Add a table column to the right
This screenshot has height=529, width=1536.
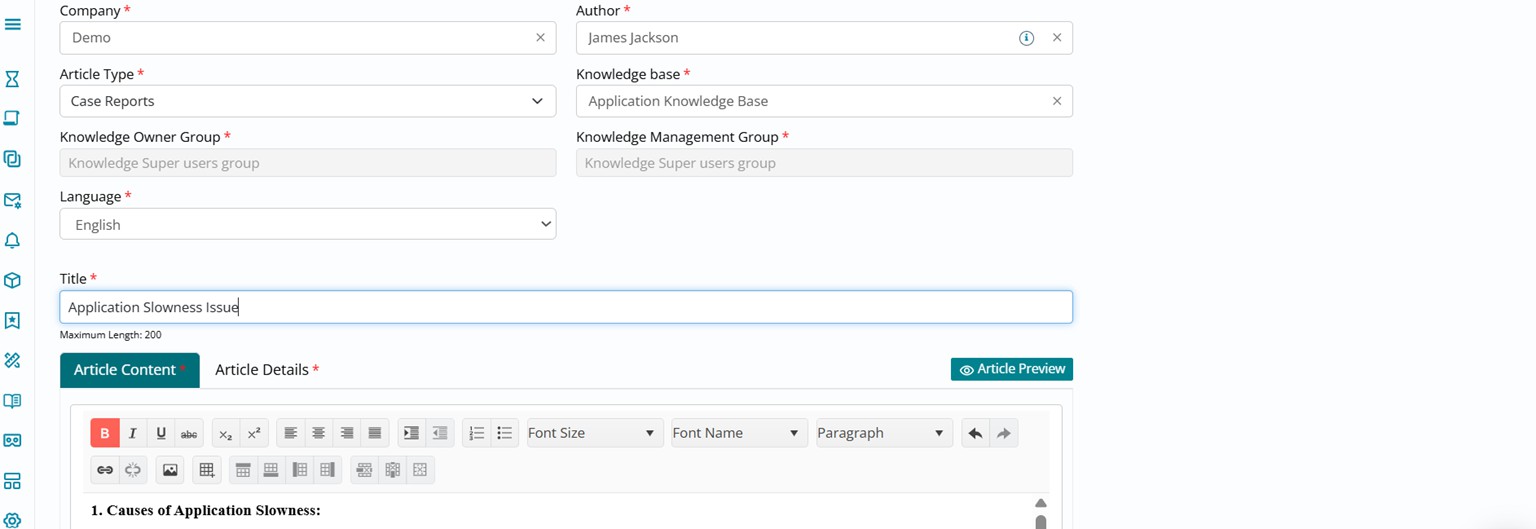click(x=327, y=470)
